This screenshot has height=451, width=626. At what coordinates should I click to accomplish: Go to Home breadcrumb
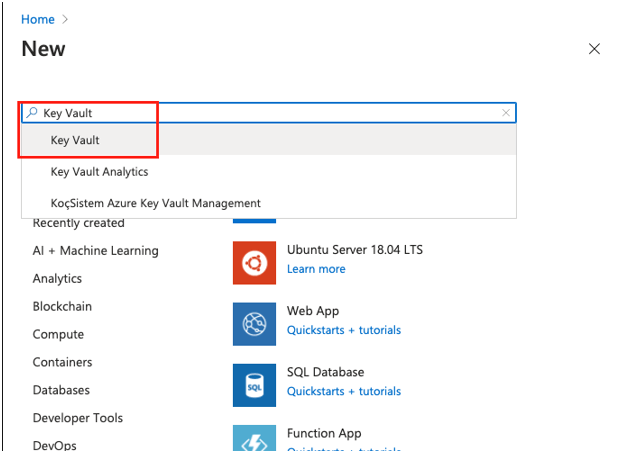(38, 19)
